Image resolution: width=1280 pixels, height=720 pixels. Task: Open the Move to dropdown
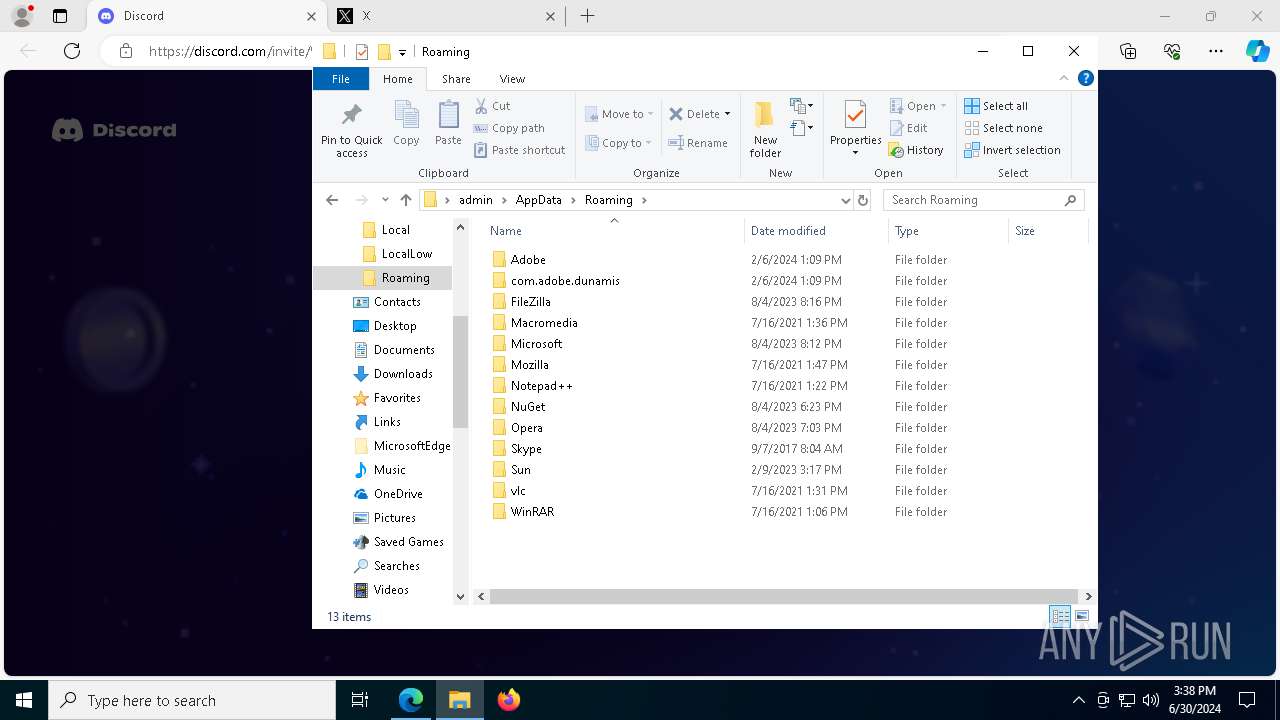[x=619, y=114]
